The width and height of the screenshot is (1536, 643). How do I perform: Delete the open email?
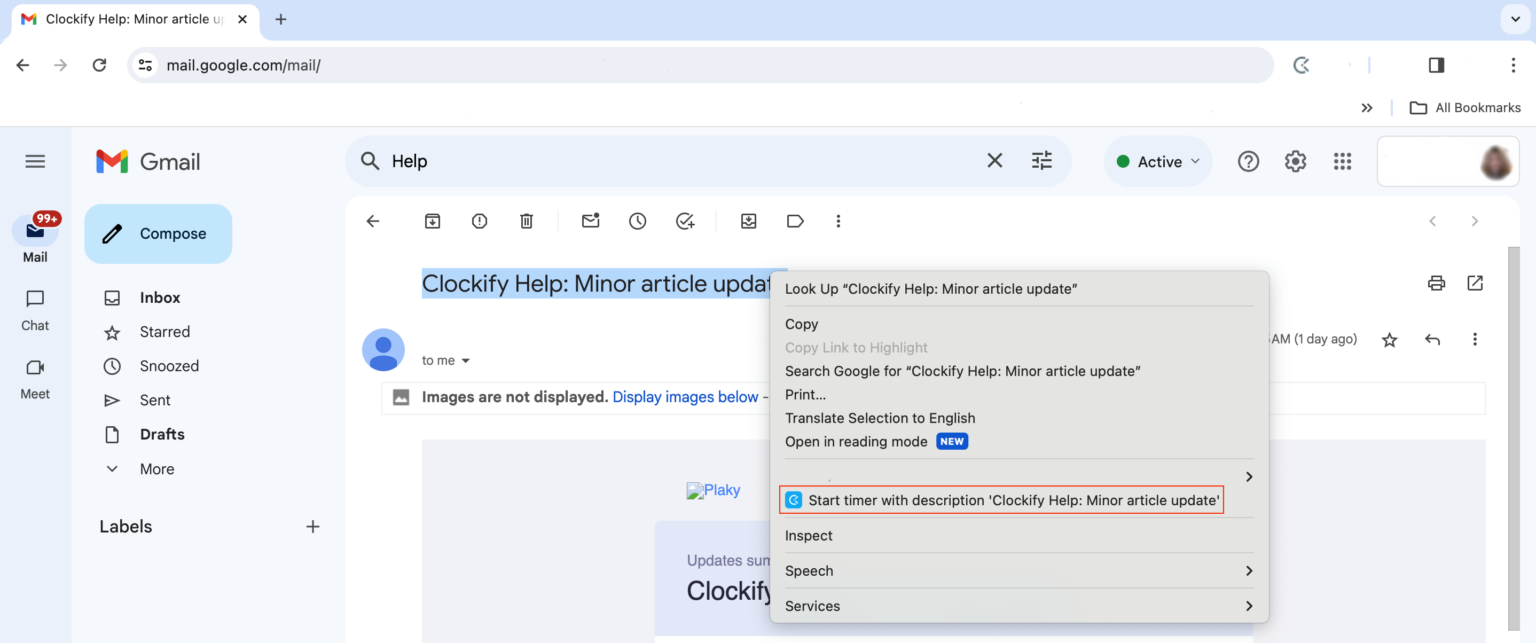point(527,220)
